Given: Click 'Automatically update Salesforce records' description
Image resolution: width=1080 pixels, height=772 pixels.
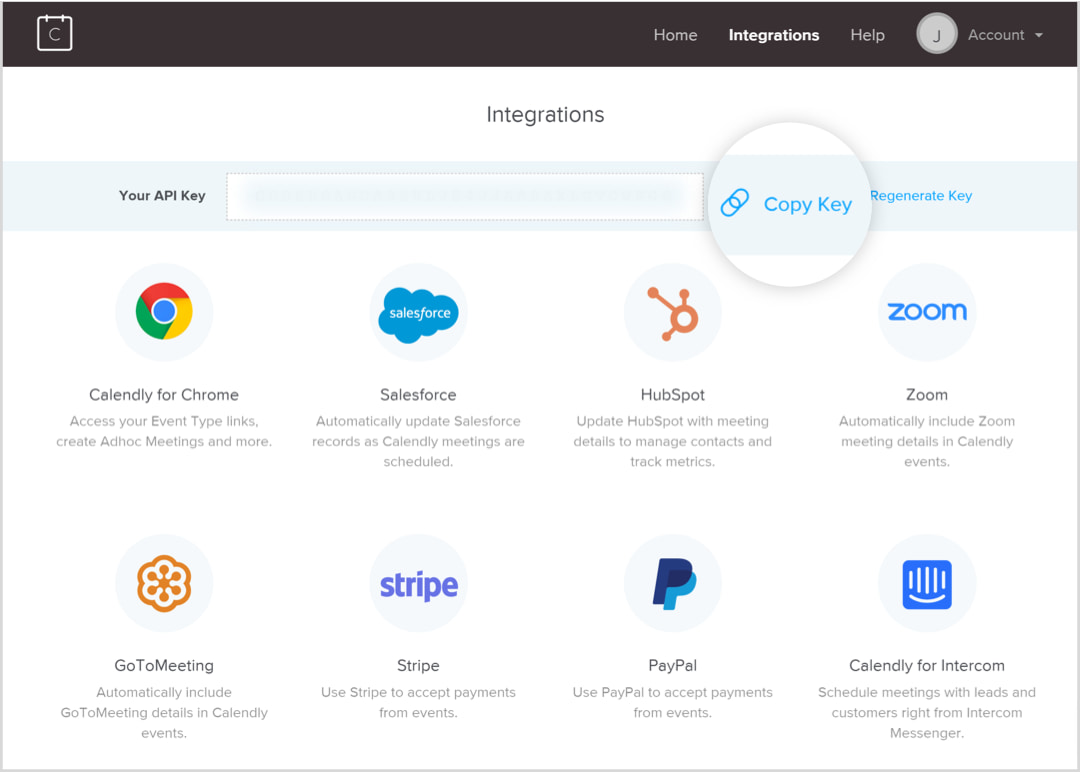Looking at the screenshot, I should (x=418, y=441).
